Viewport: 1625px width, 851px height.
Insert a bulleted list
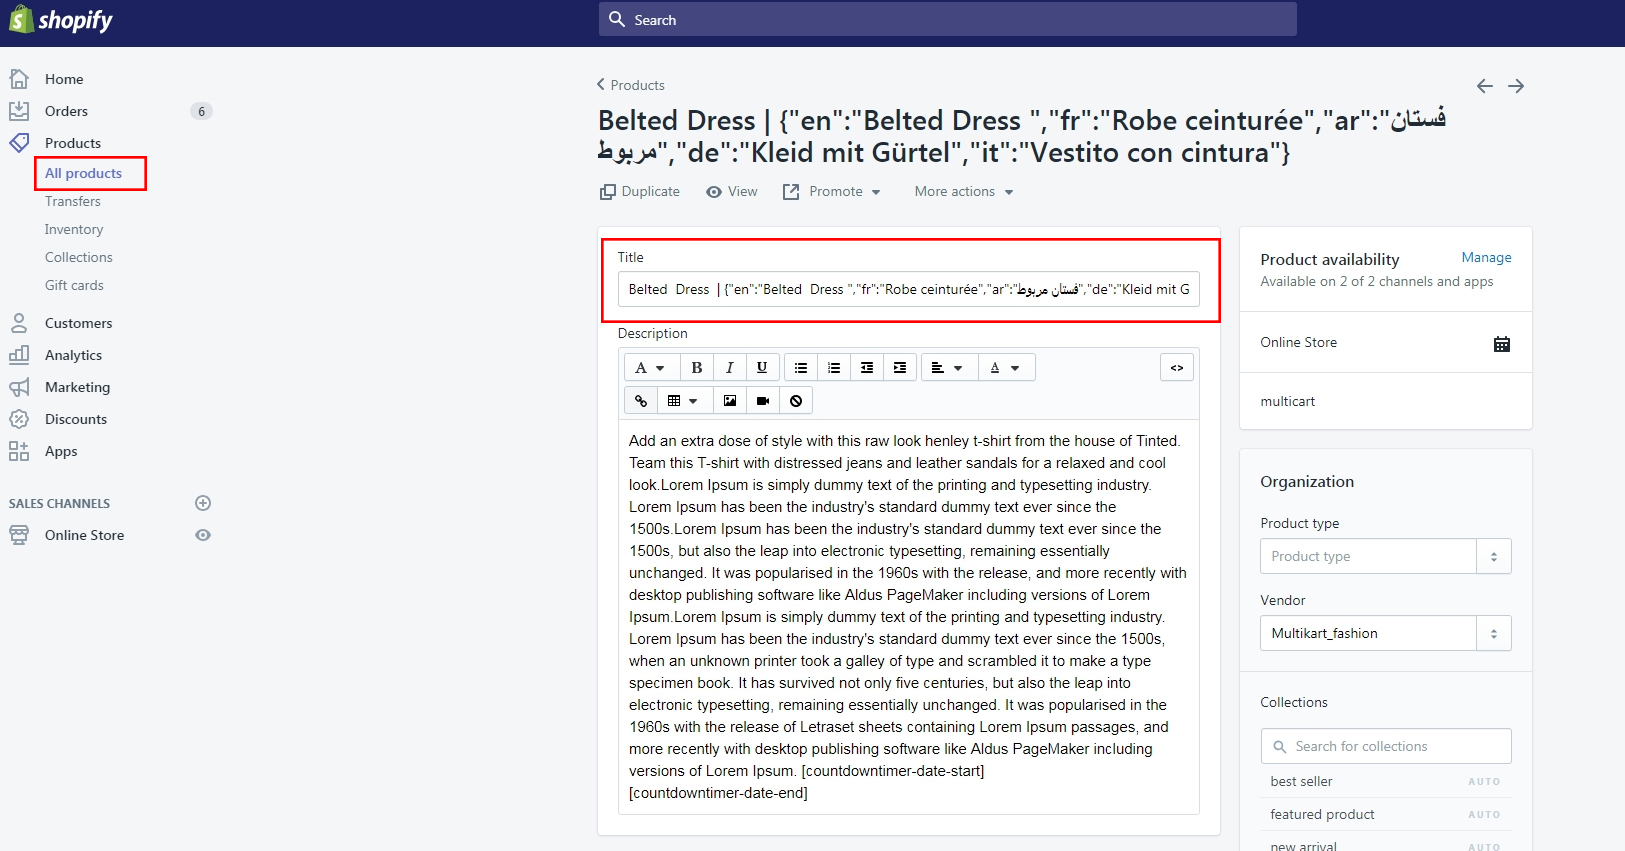pyautogui.click(x=801, y=368)
